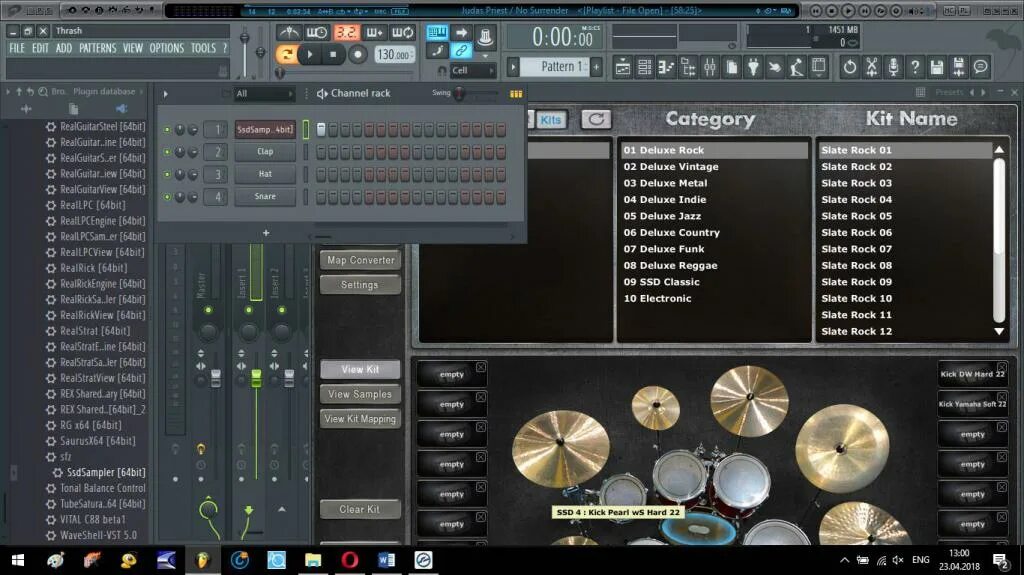Open the snap 'Cell' dropdown

point(473,70)
